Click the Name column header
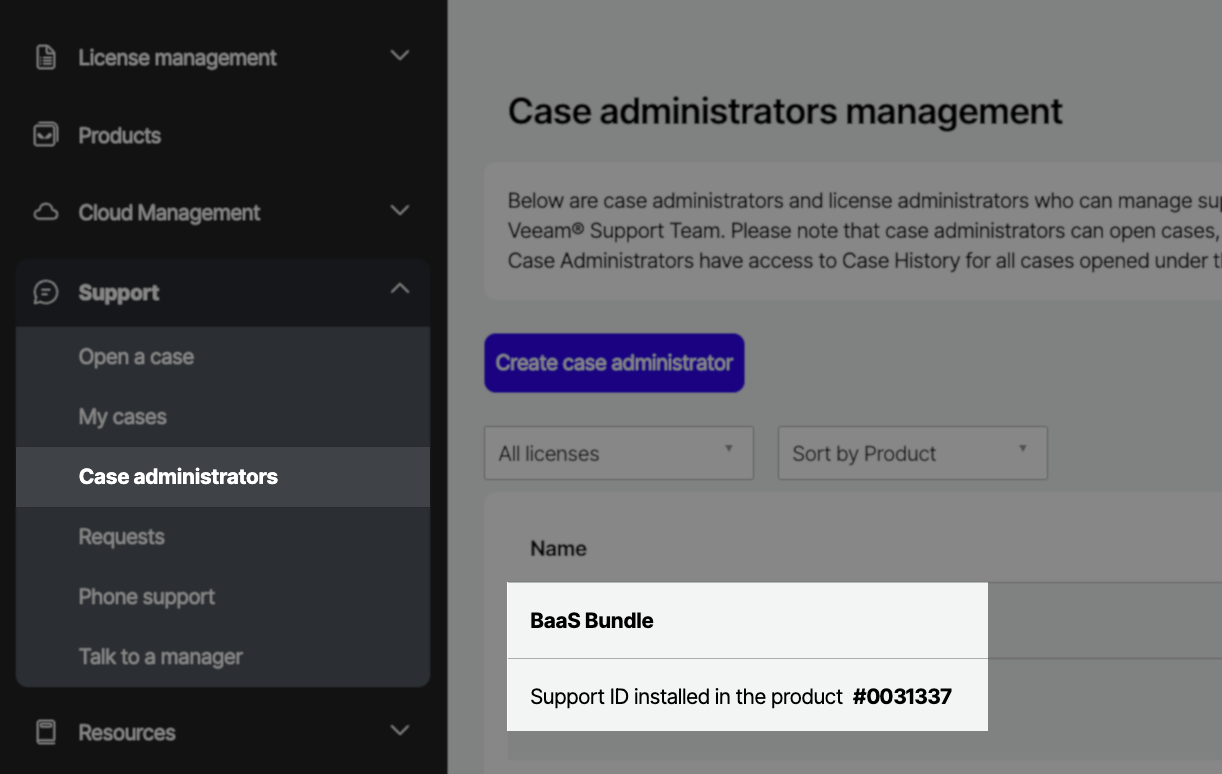 coord(558,548)
